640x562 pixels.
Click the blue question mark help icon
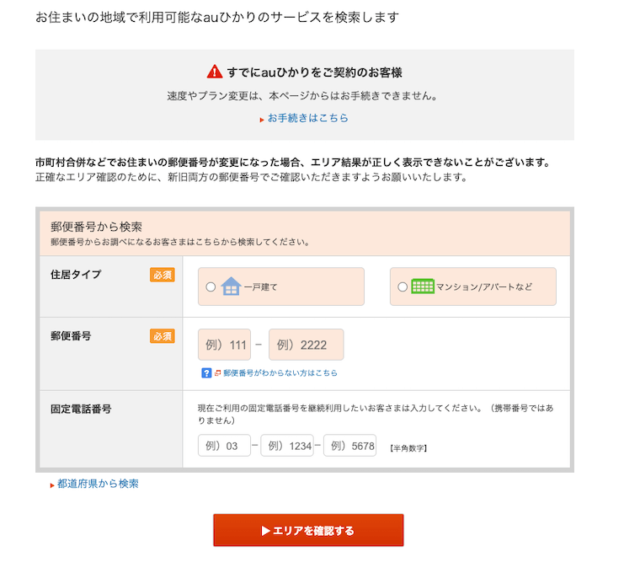pos(206,373)
